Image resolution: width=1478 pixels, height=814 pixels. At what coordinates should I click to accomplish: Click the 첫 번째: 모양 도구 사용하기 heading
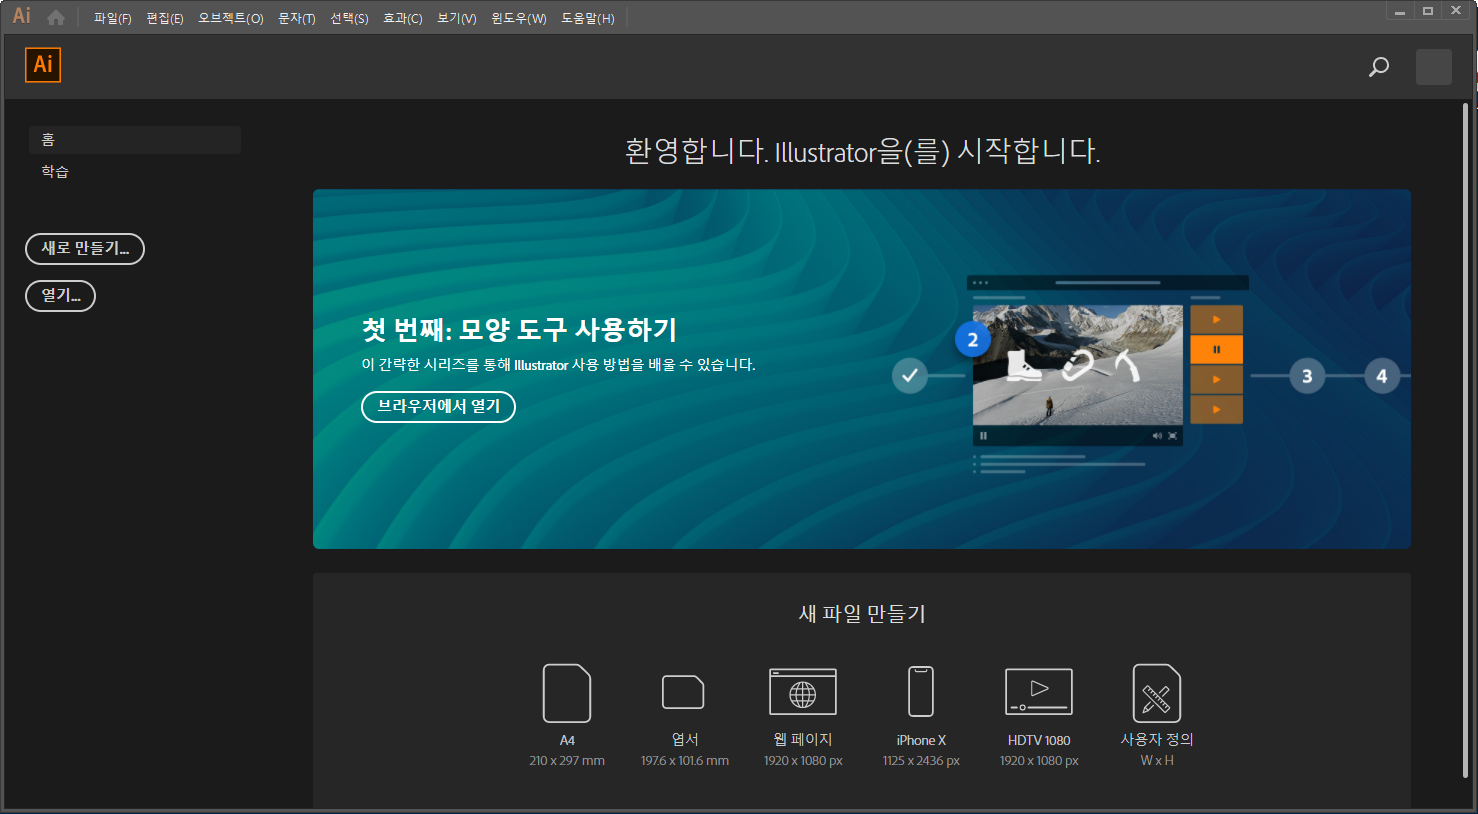pos(520,329)
